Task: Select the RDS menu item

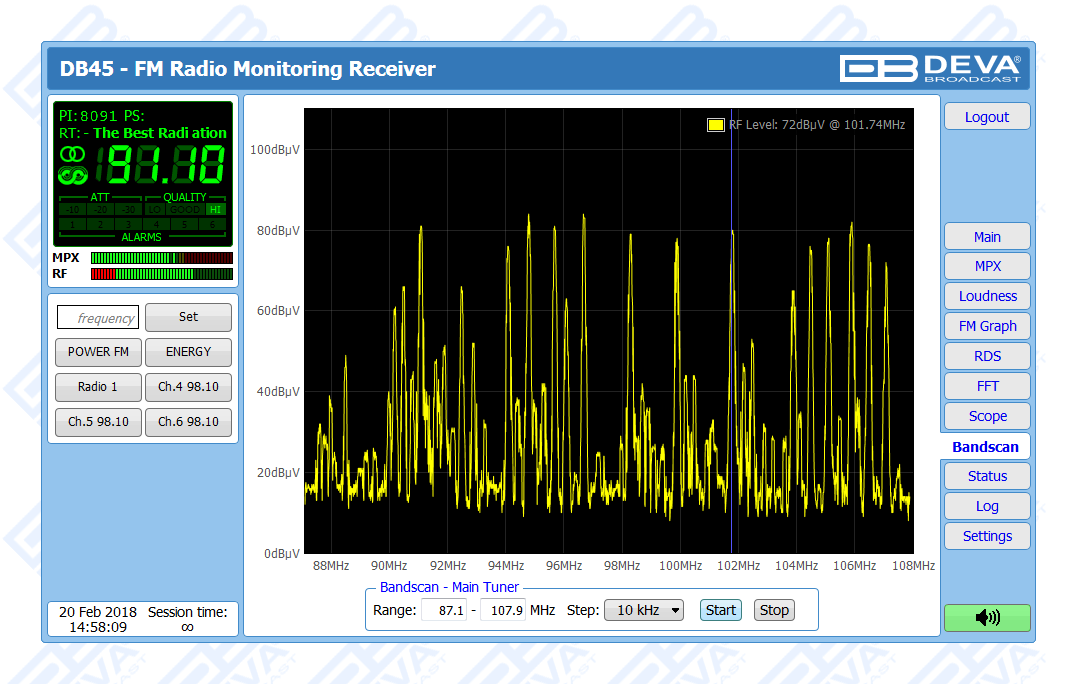Action: tap(986, 357)
